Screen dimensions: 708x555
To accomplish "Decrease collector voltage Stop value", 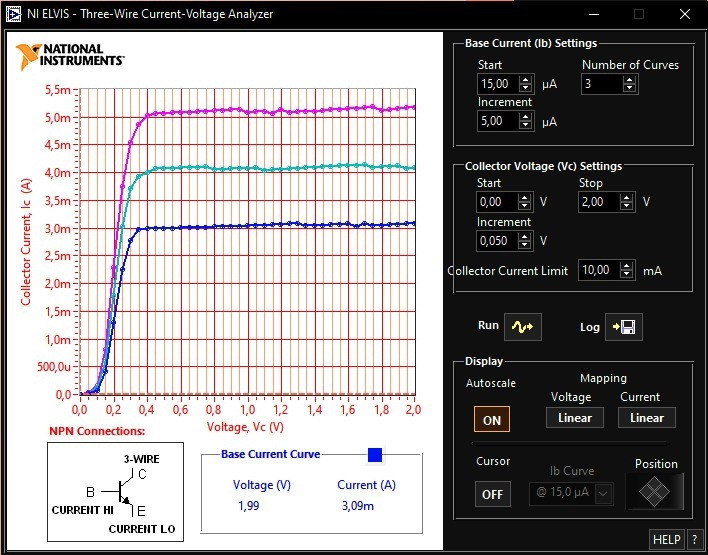I will point(626,206).
